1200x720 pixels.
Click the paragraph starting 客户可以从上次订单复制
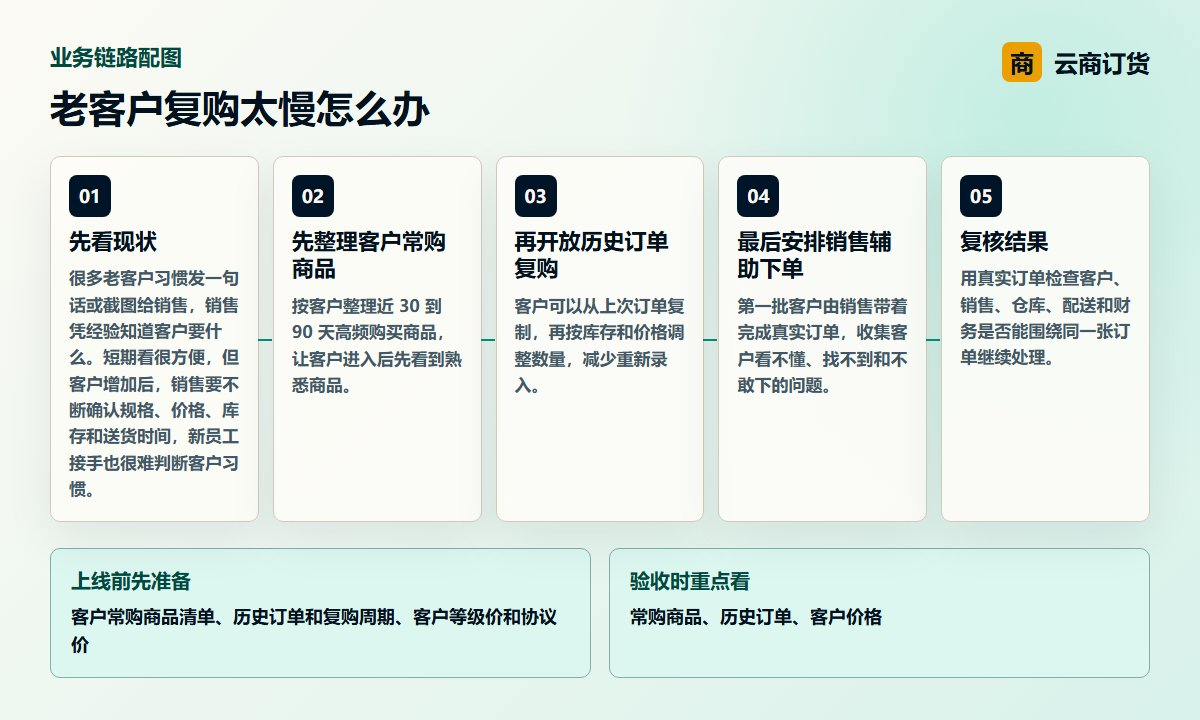pos(600,345)
